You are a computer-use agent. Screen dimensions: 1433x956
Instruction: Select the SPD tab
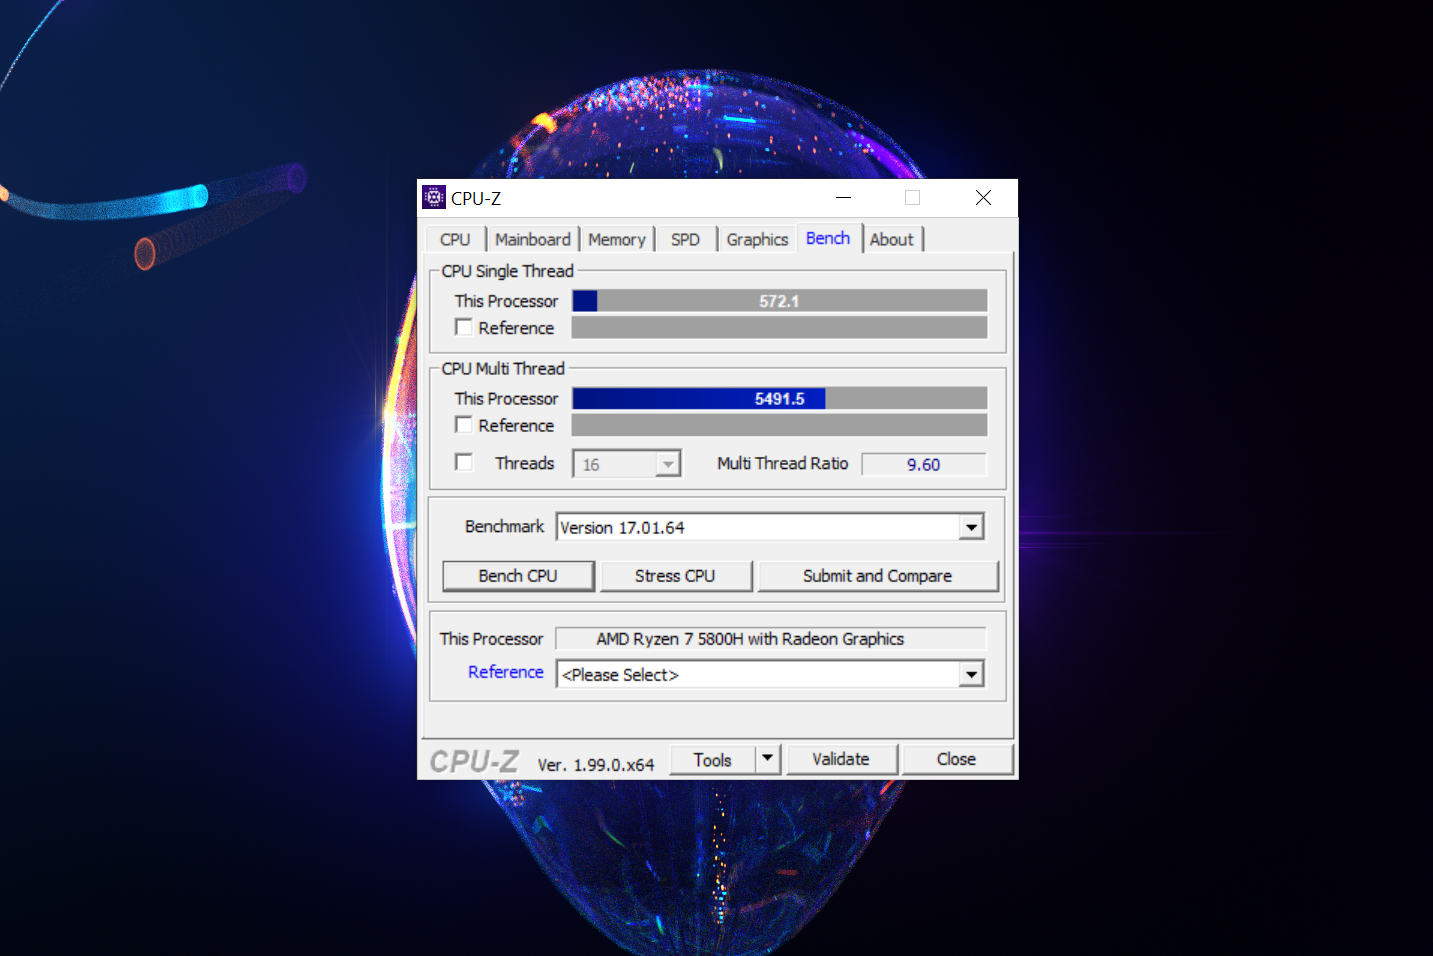click(x=686, y=239)
